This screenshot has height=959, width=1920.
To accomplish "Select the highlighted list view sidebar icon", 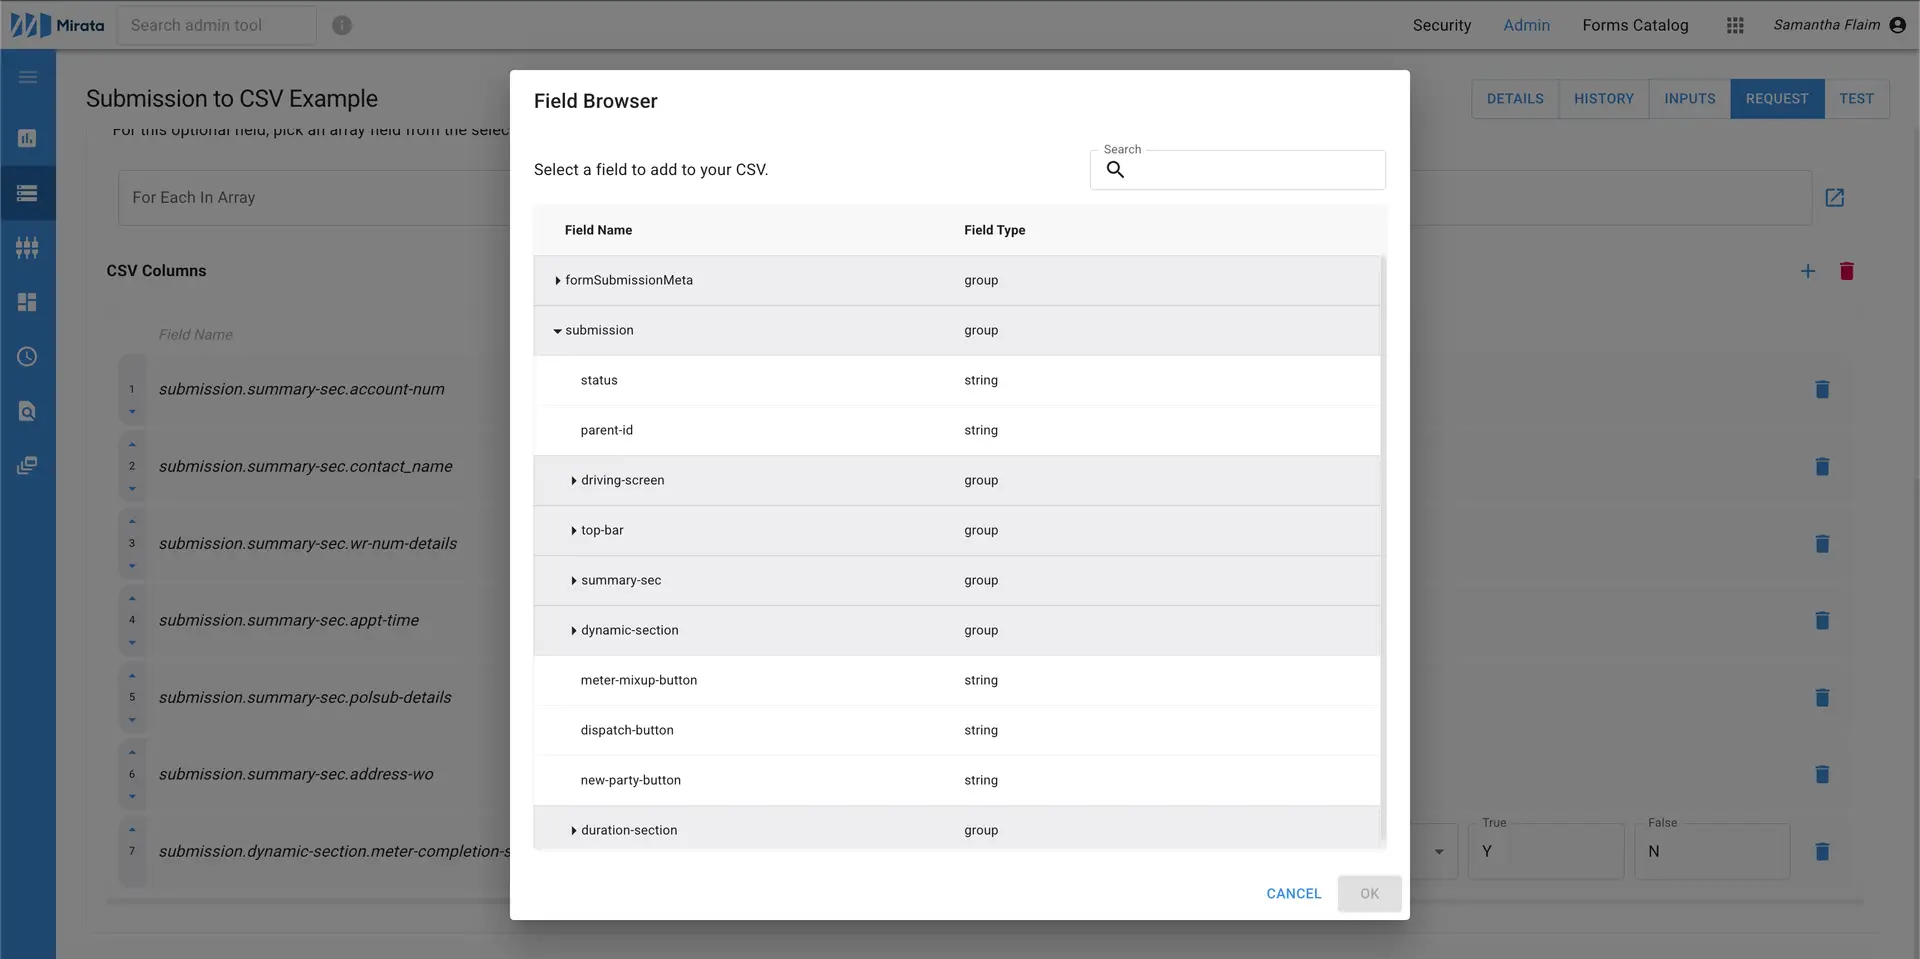I will [x=28, y=193].
